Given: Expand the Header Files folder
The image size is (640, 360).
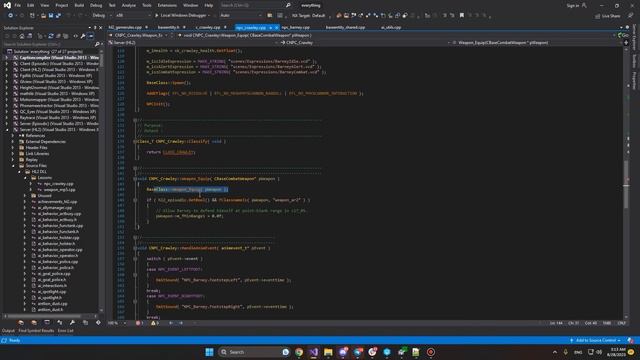Looking at the screenshot, I should tap(13, 148).
